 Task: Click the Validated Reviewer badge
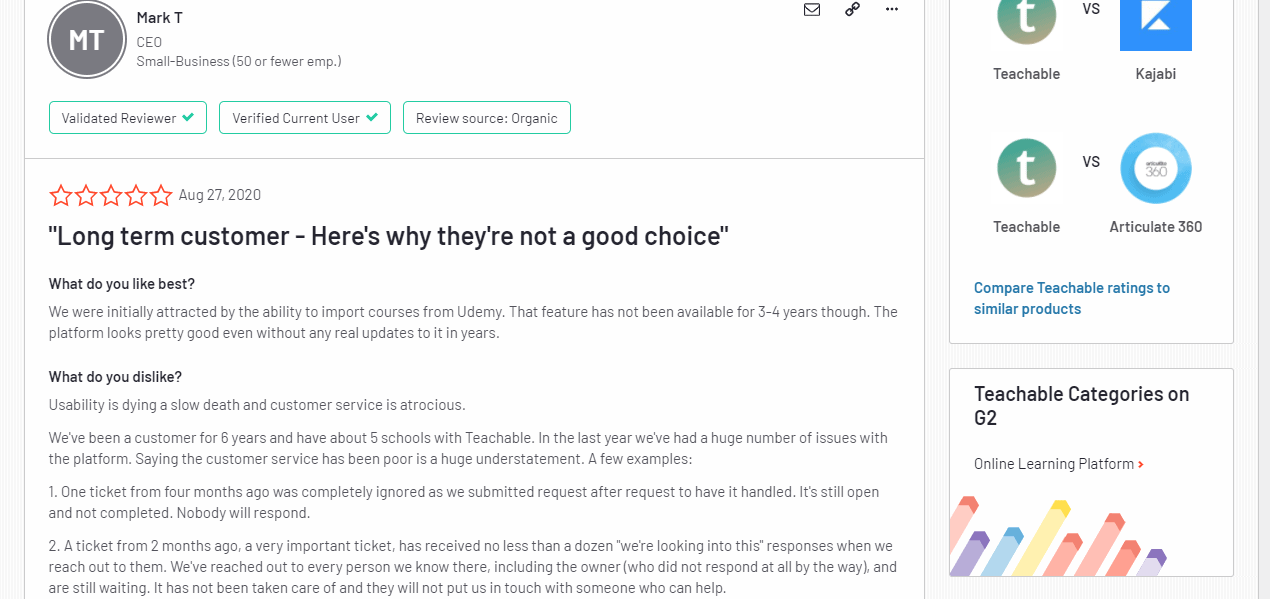[128, 118]
